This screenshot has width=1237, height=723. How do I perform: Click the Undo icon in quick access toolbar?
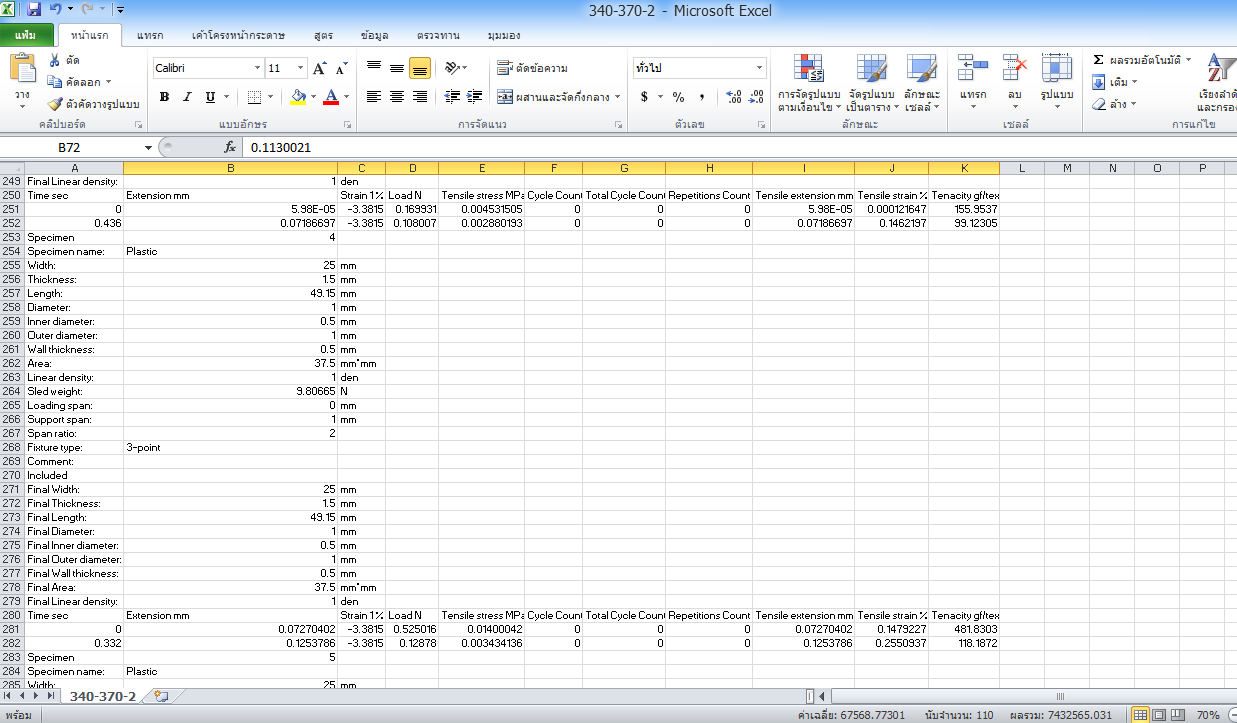(x=56, y=10)
